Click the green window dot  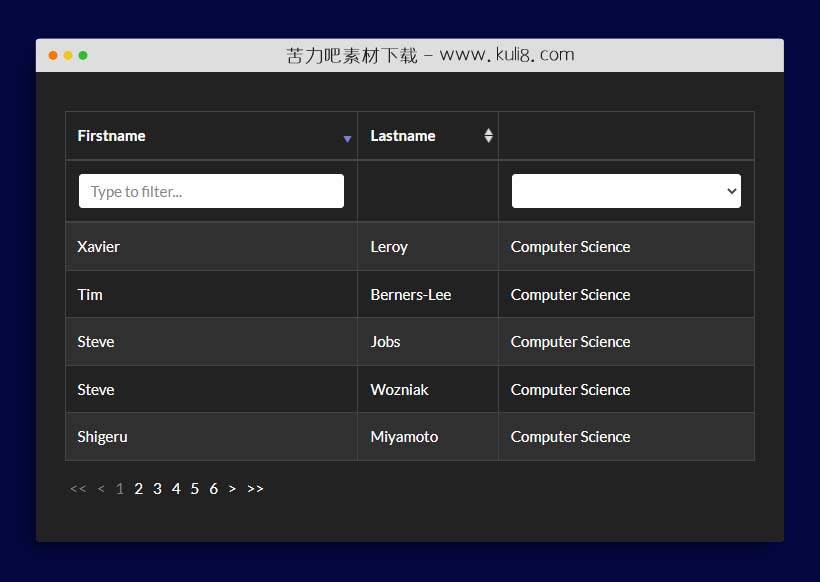click(83, 55)
